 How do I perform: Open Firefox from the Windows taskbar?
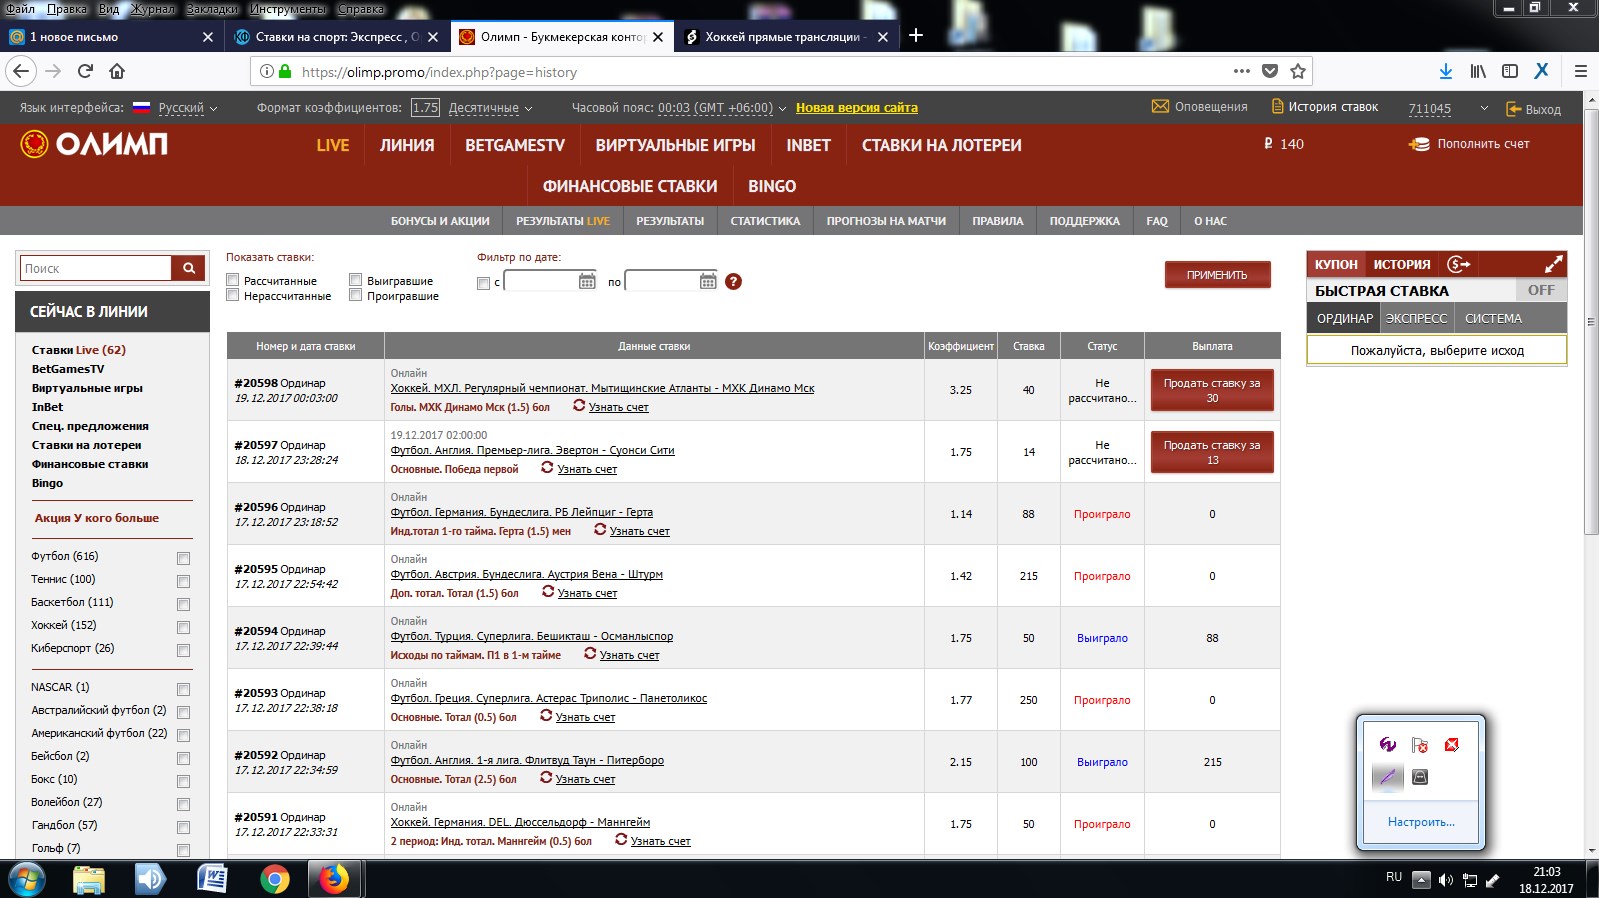[334, 879]
